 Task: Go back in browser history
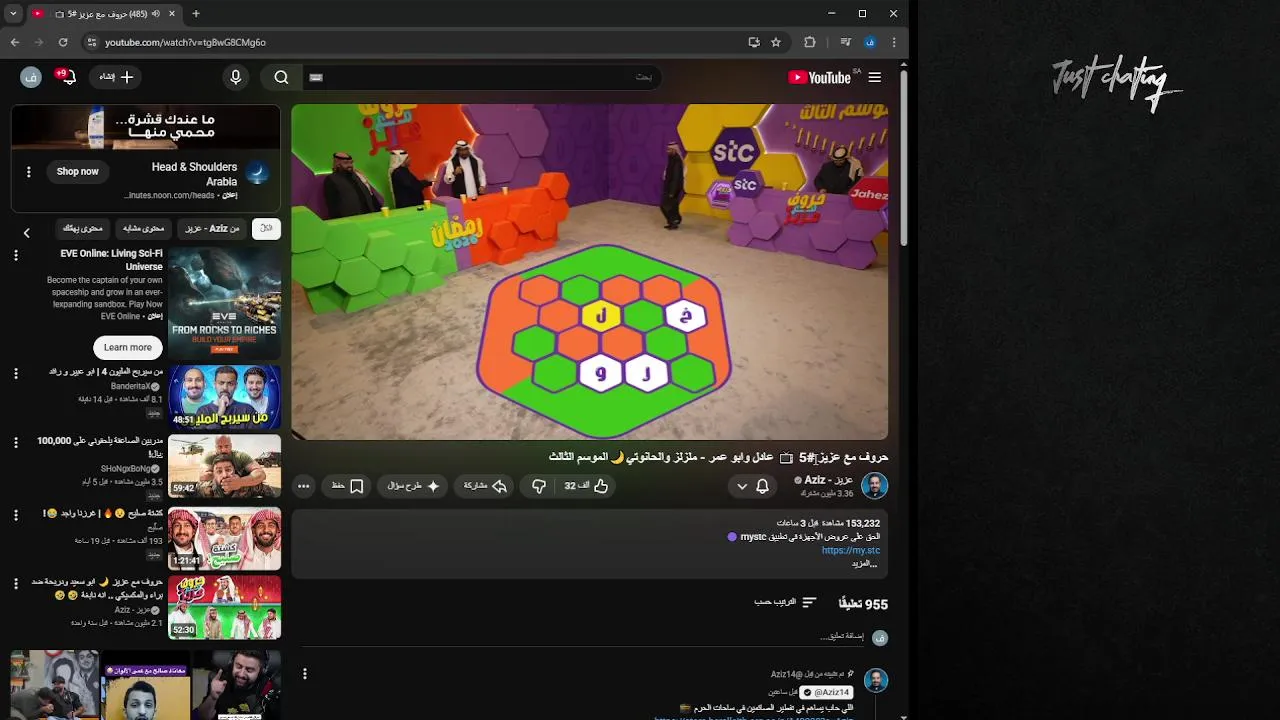click(15, 42)
